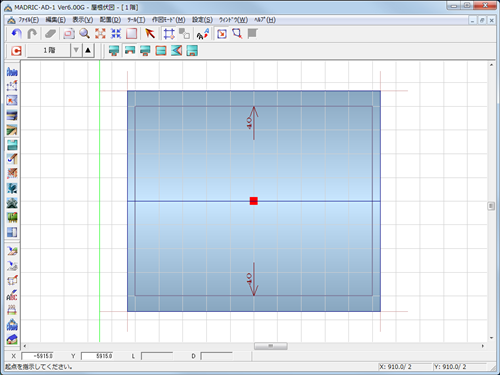This screenshot has height=375, width=500.
Task: Click the blue panel sidebar icon above the divider
Action: click(x=12, y=232)
